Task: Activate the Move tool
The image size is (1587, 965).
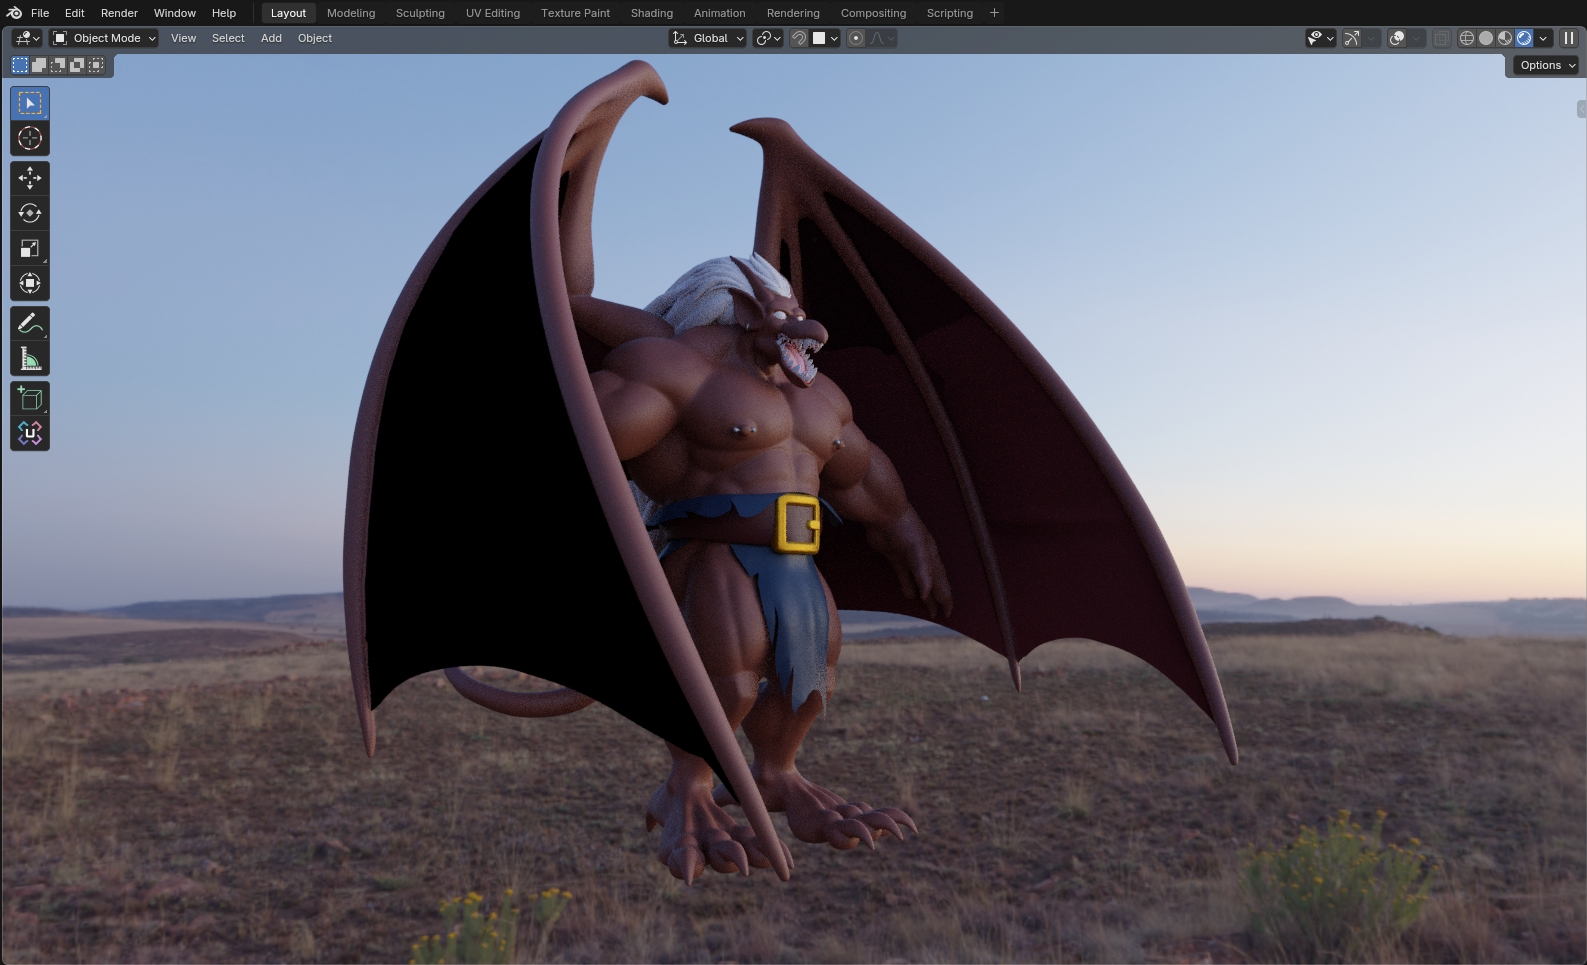Action: coord(30,178)
